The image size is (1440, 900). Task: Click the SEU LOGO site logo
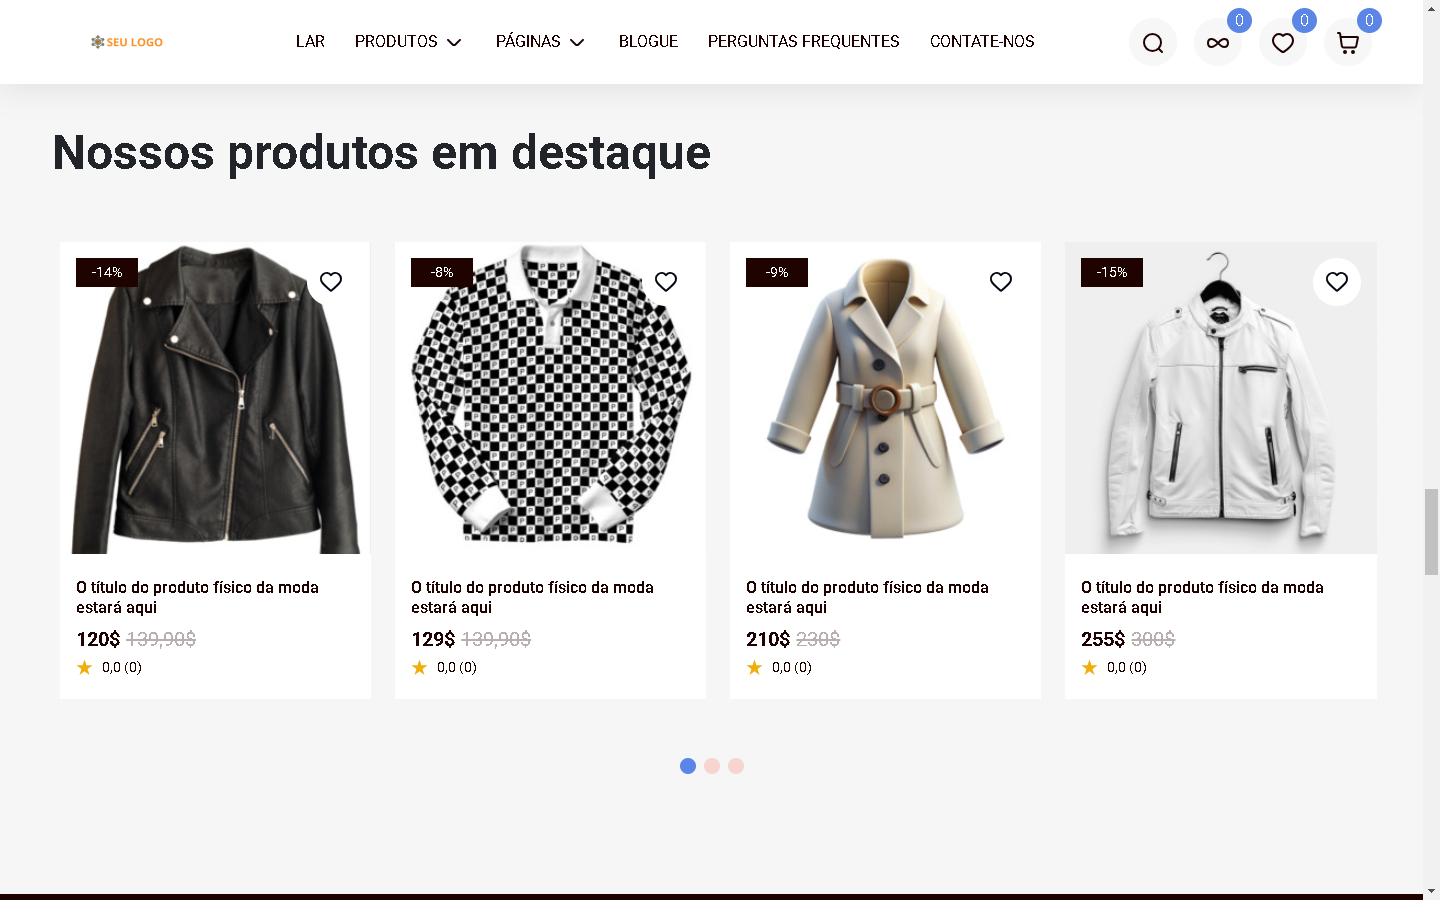[x=127, y=42]
